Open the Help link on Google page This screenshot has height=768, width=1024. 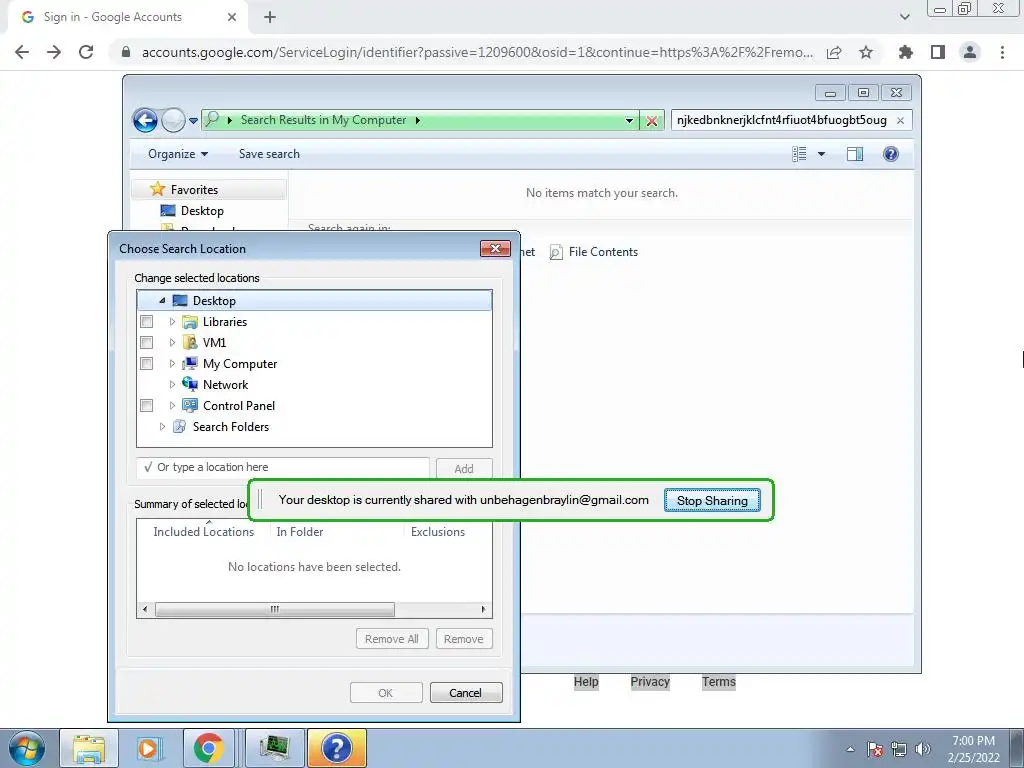coord(586,682)
